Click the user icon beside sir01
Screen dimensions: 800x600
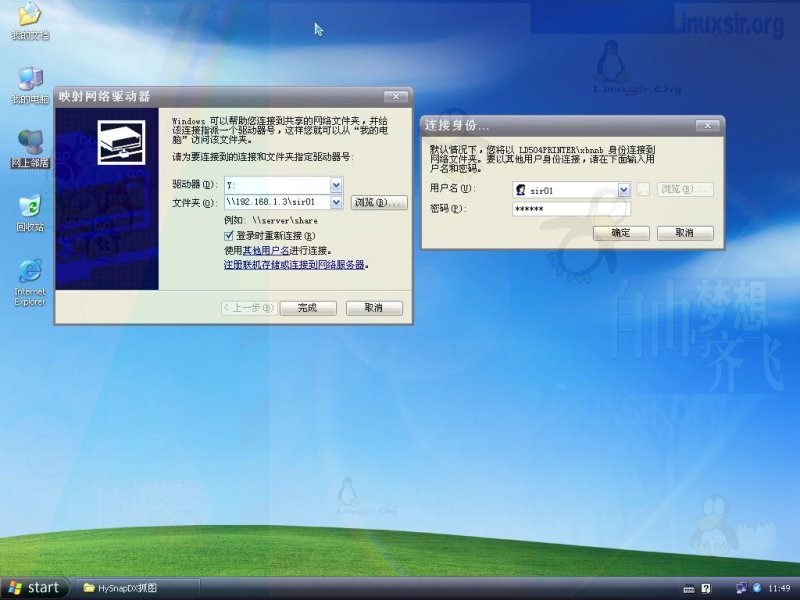(x=521, y=190)
